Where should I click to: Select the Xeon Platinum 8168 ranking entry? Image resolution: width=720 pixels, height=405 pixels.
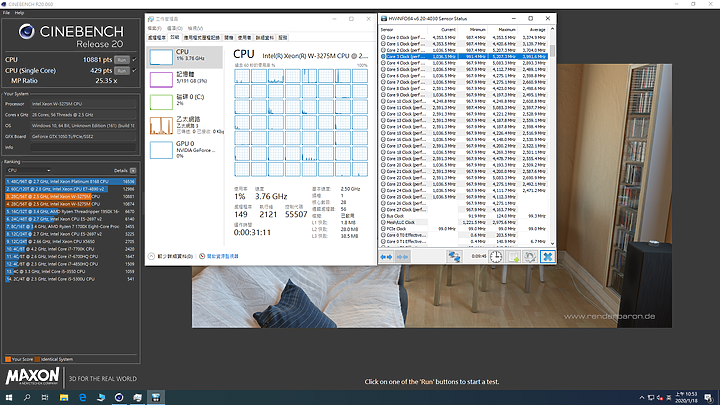pyautogui.click(x=71, y=181)
